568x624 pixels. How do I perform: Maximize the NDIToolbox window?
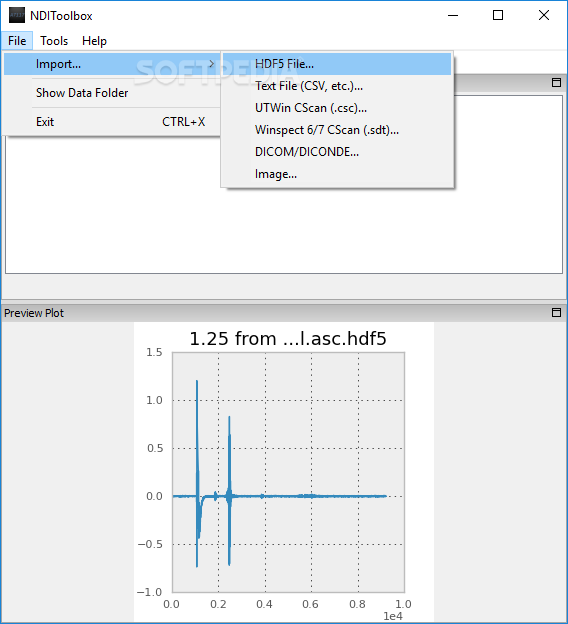[x=498, y=16]
